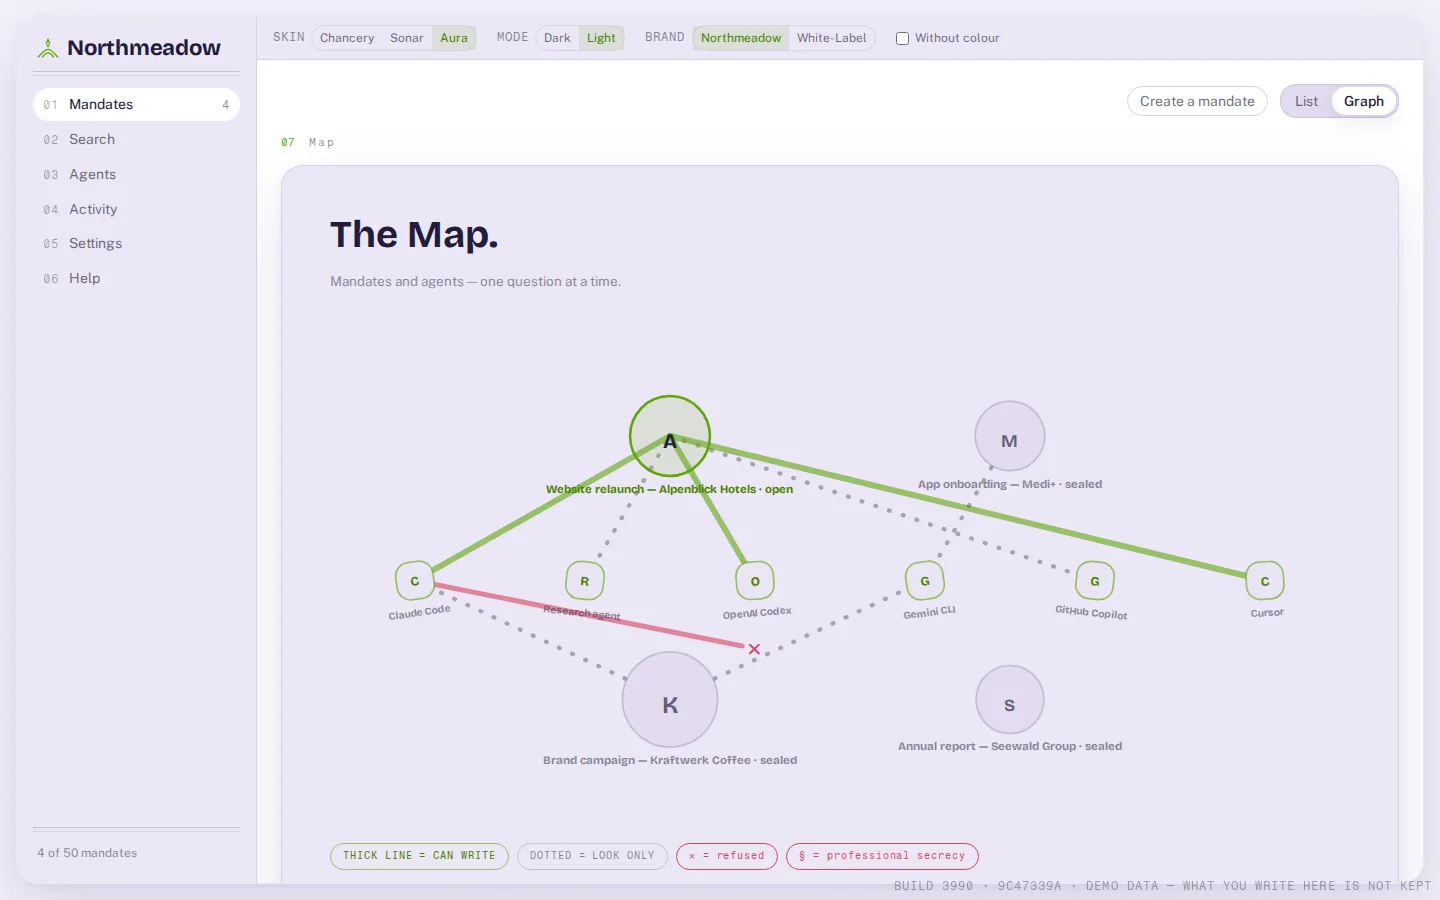Click the Cursor agent node
Image resolution: width=1440 pixels, height=900 pixels.
[x=1265, y=581]
